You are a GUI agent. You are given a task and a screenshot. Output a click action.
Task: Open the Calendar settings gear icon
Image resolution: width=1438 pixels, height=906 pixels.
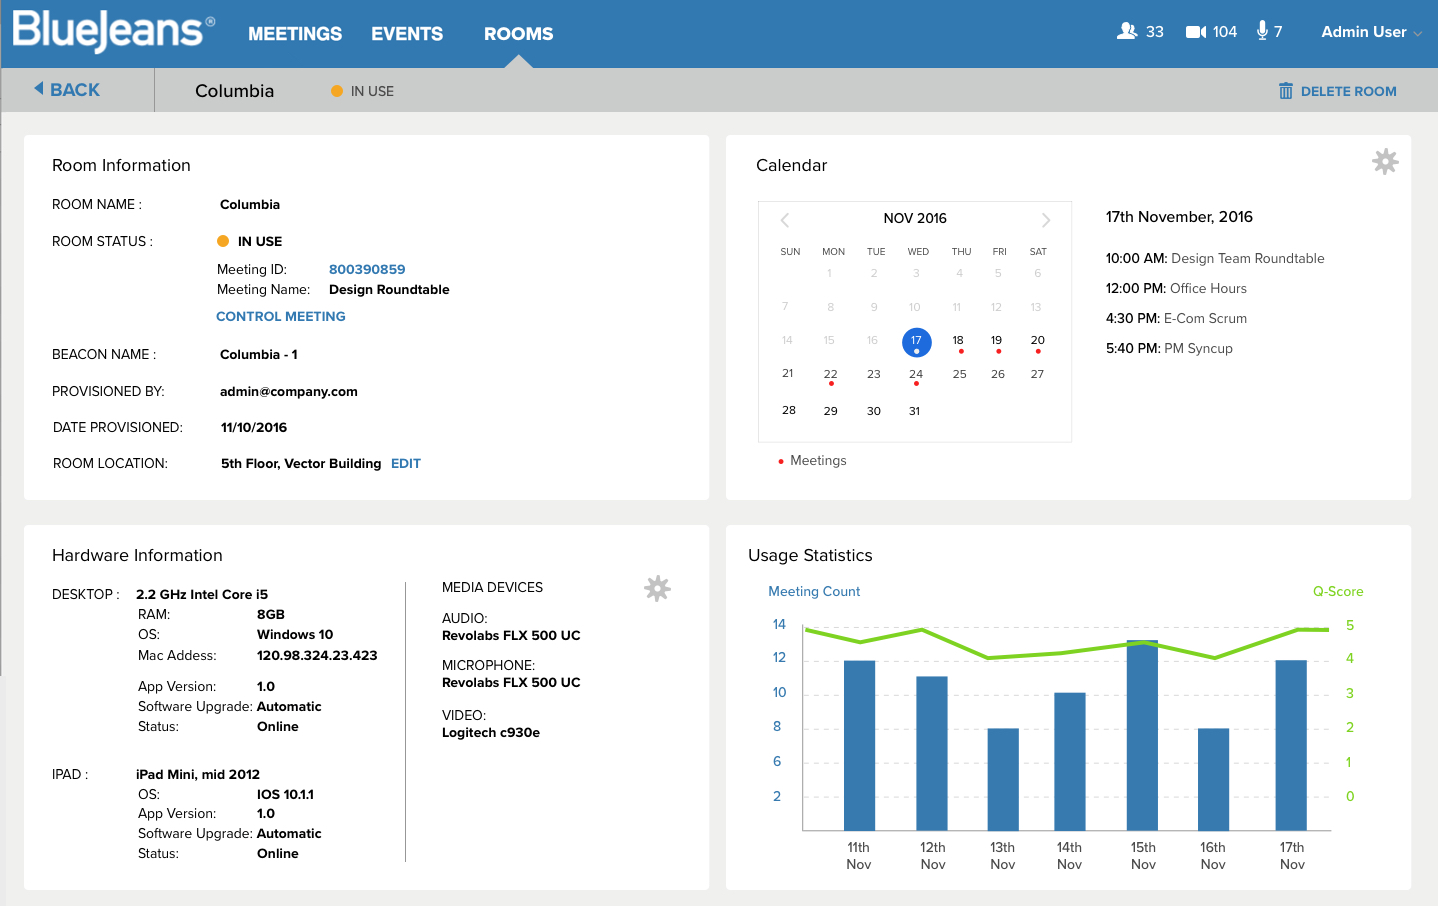click(1385, 161)
